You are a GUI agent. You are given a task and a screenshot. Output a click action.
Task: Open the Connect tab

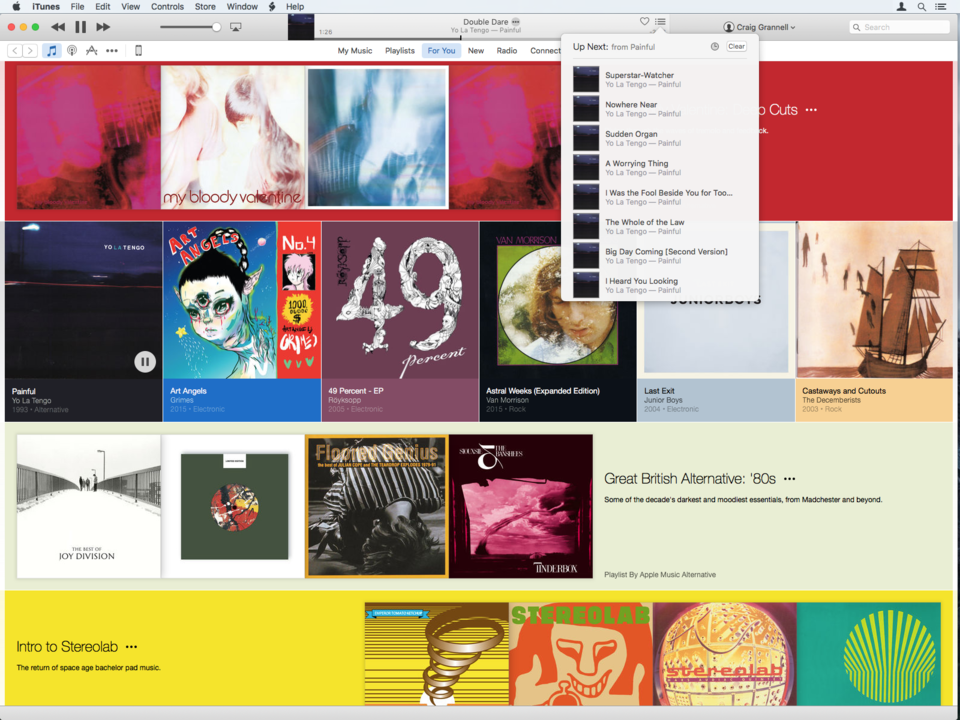(x=544, y=51)
